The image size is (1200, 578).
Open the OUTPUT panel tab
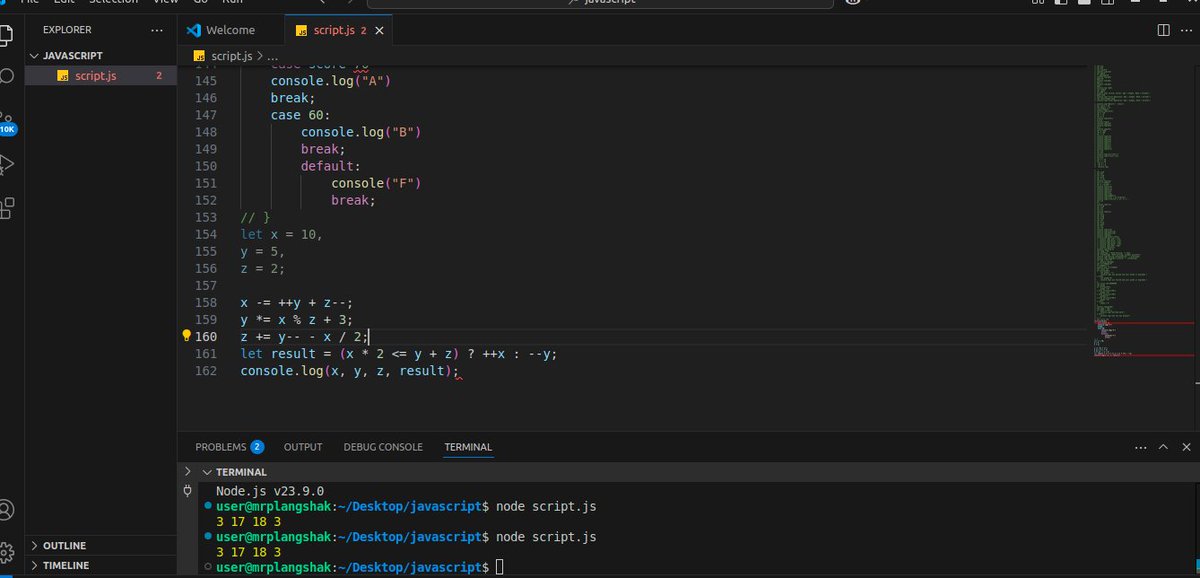[303, 447]
